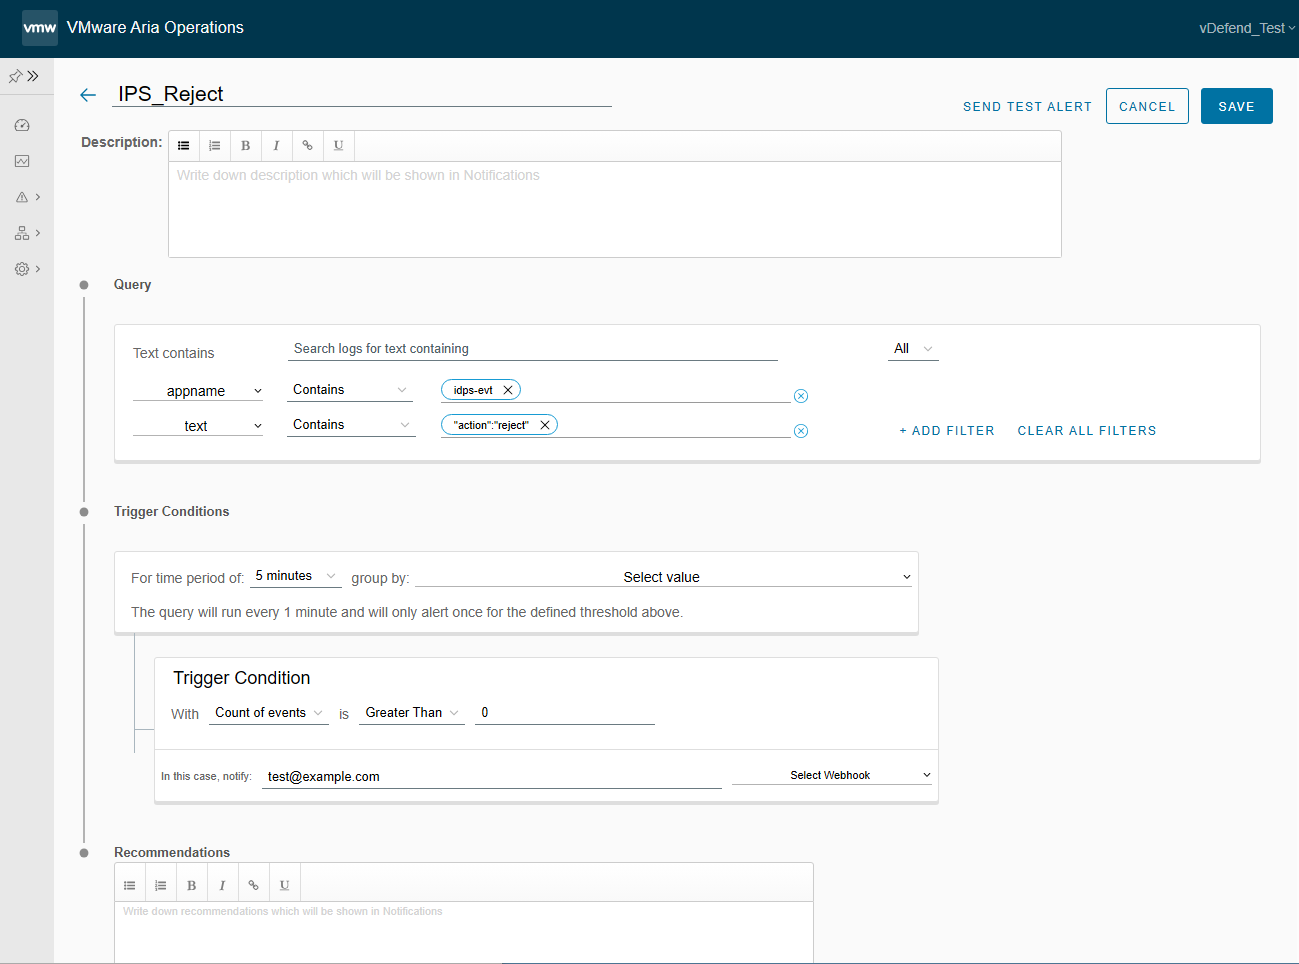Apply numbered list in Recommendations toolbar
Viewport: 1299px width, 964px height.
161,886
